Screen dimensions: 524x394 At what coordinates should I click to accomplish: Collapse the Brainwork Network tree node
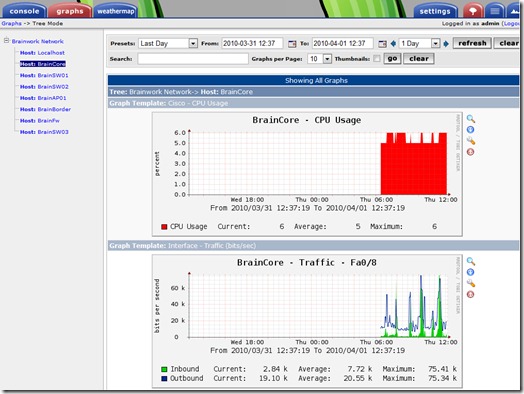[x=6, y=41]
